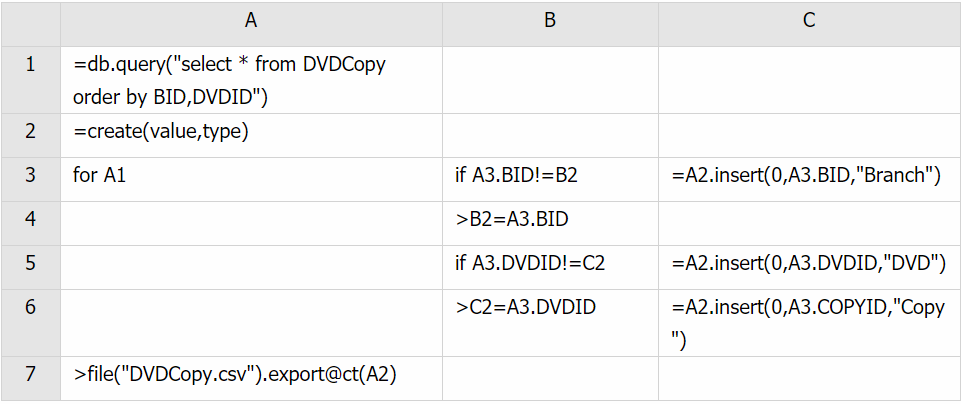Screen dimensions: 961x404
Task: Click the db.query select statement cell
Action: [251, 80]
